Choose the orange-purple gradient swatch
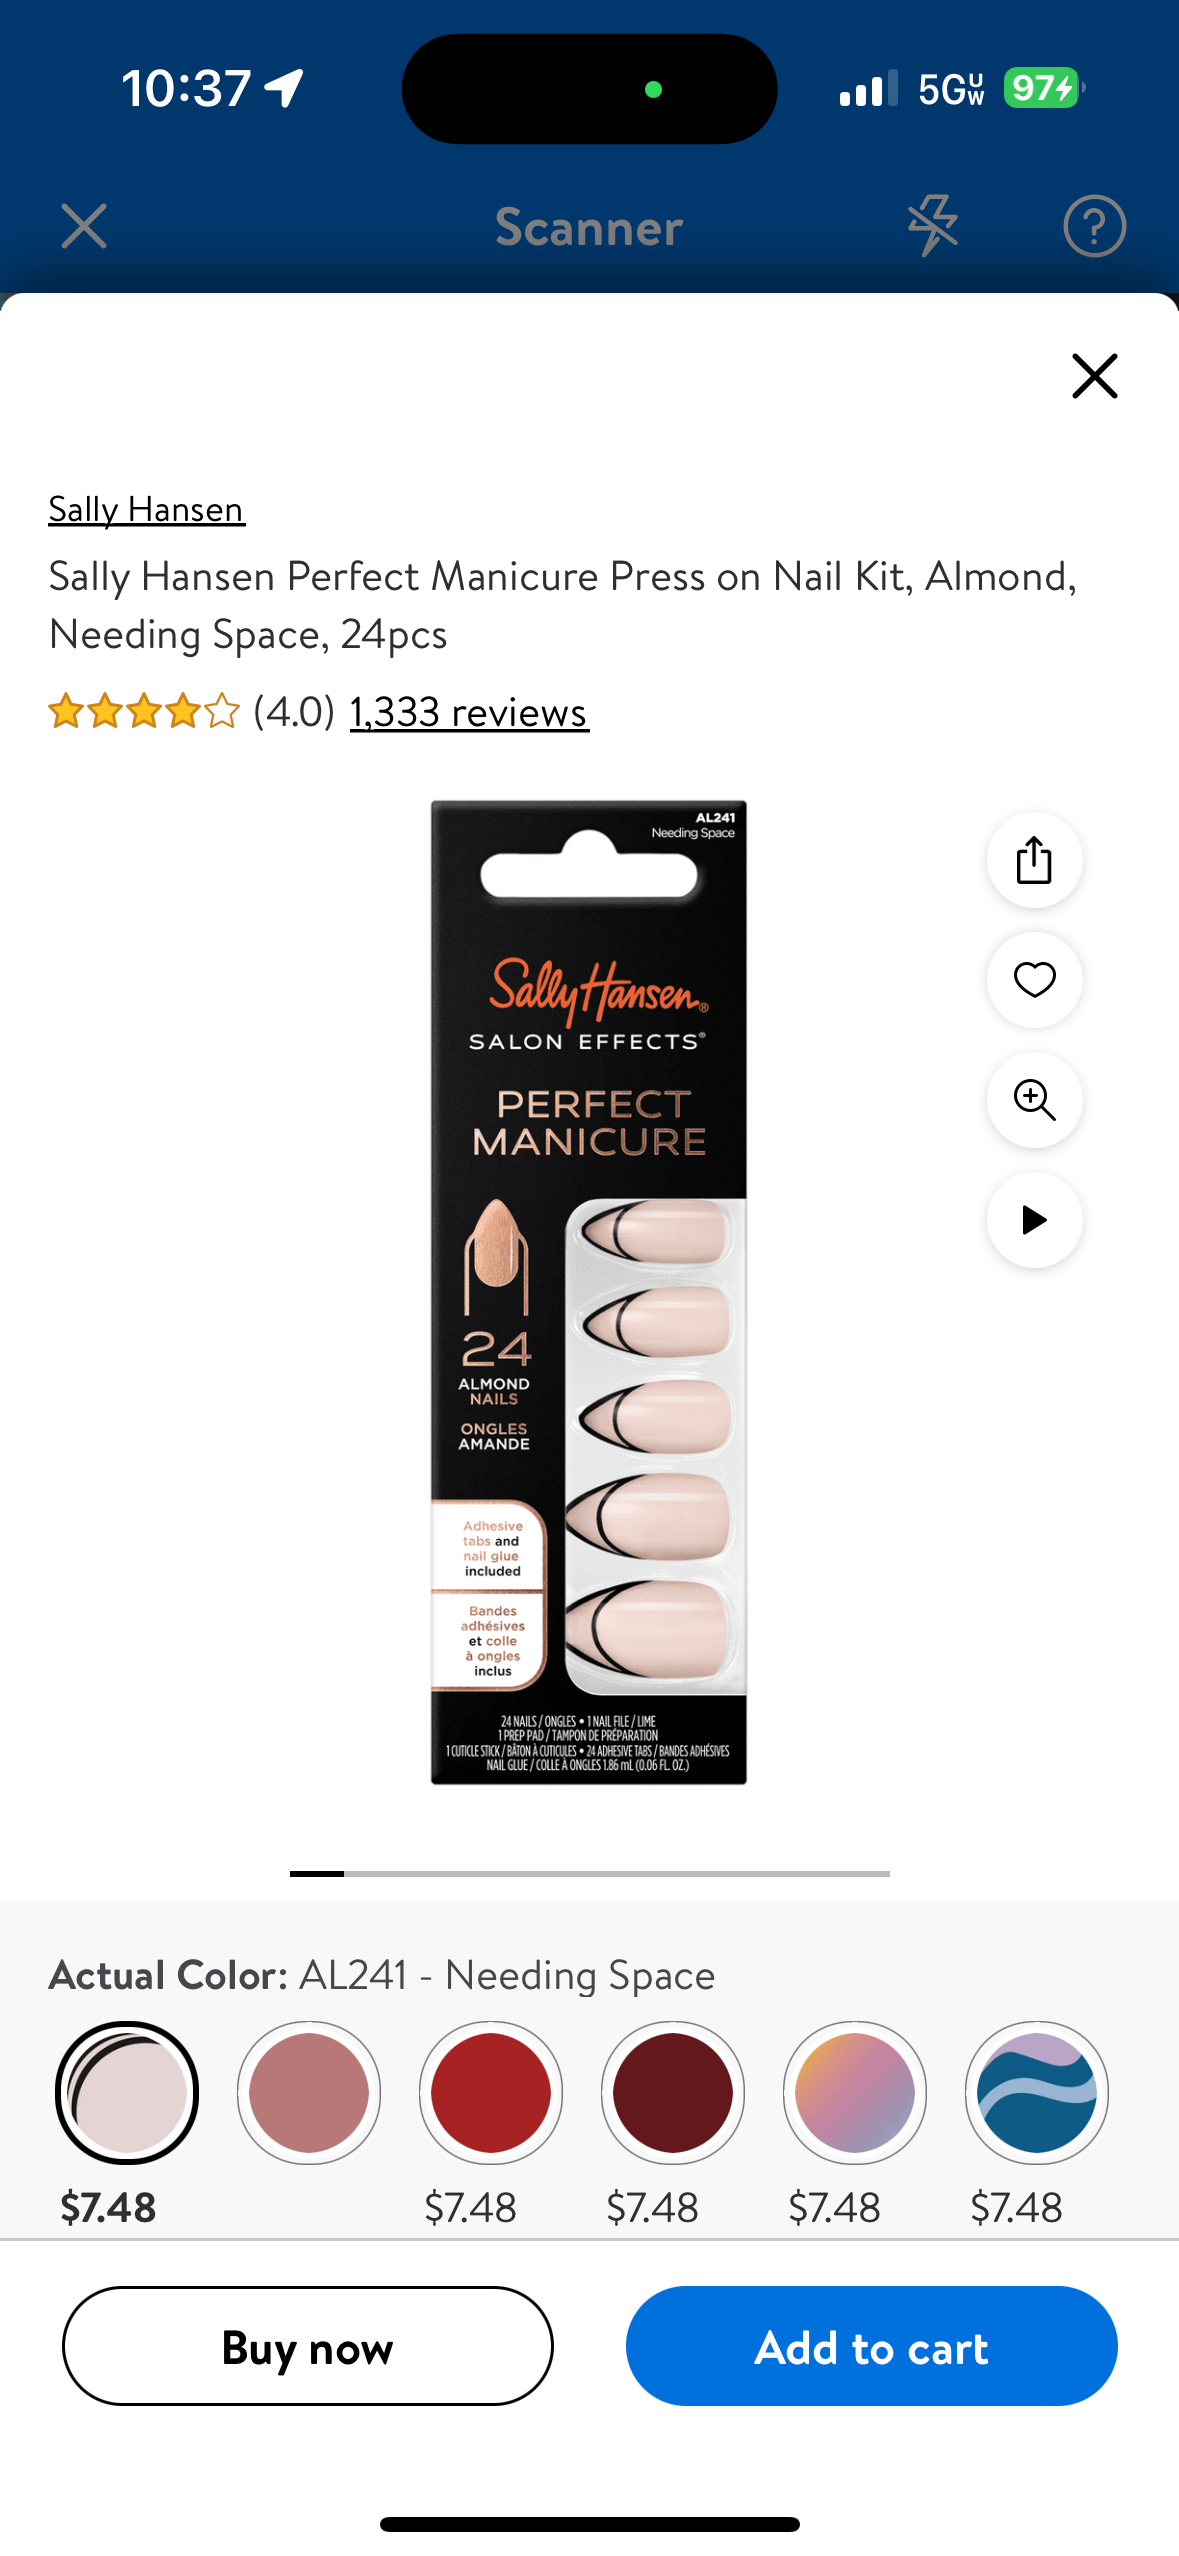Viewport: 1179px width, 2556px height. click(x=855, y=2093)
